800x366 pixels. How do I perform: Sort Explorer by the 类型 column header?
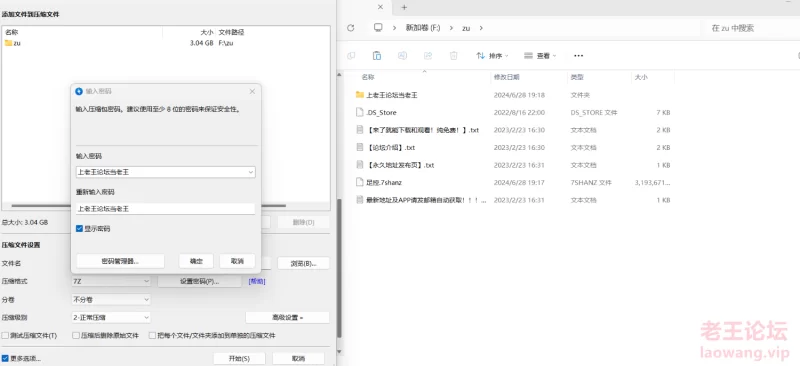tap(577, 77)
